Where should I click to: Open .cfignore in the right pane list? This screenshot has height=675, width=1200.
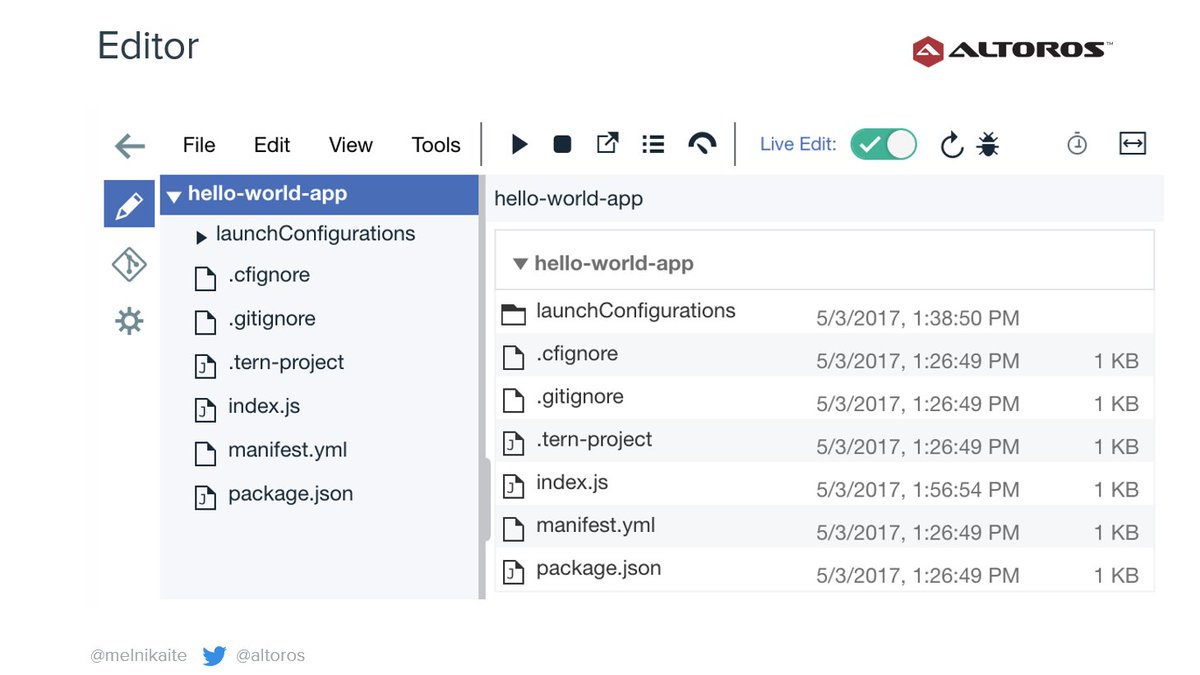[x=577, y=354]
